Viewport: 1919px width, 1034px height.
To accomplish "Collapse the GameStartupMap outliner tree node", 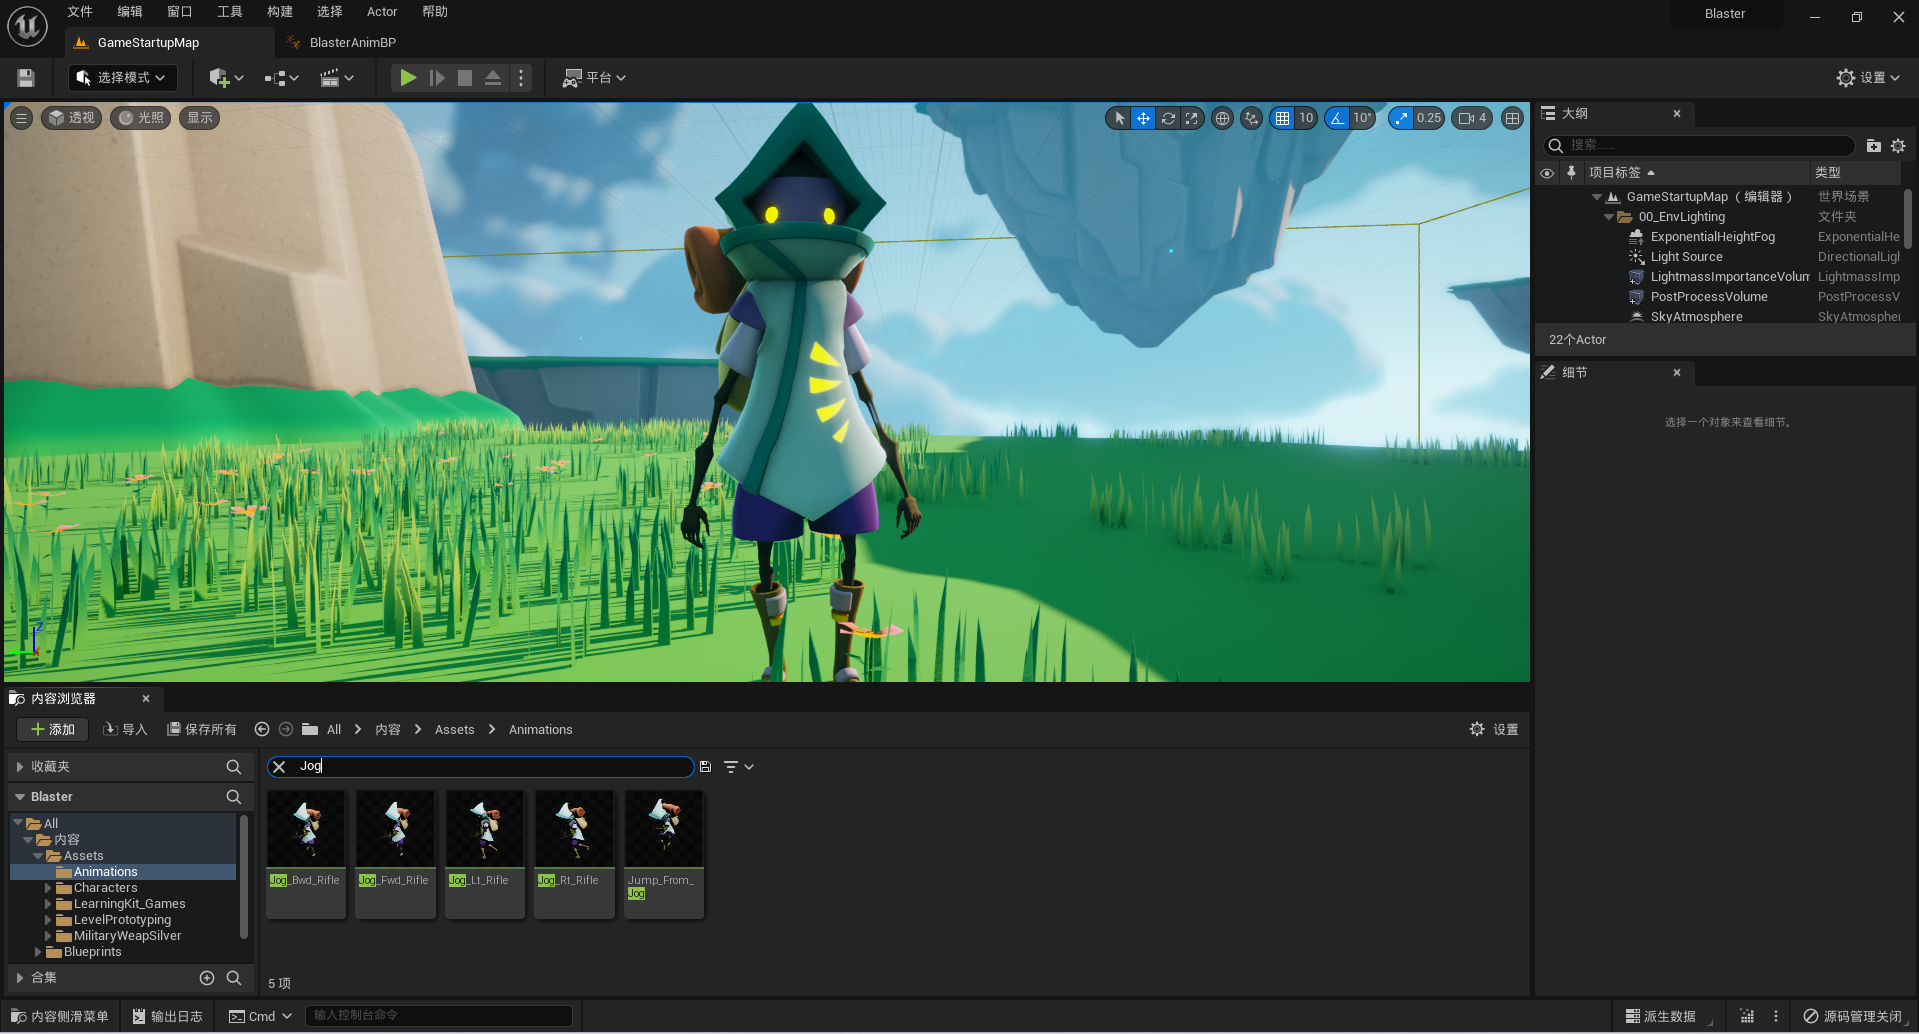I will coord(1597,197).
